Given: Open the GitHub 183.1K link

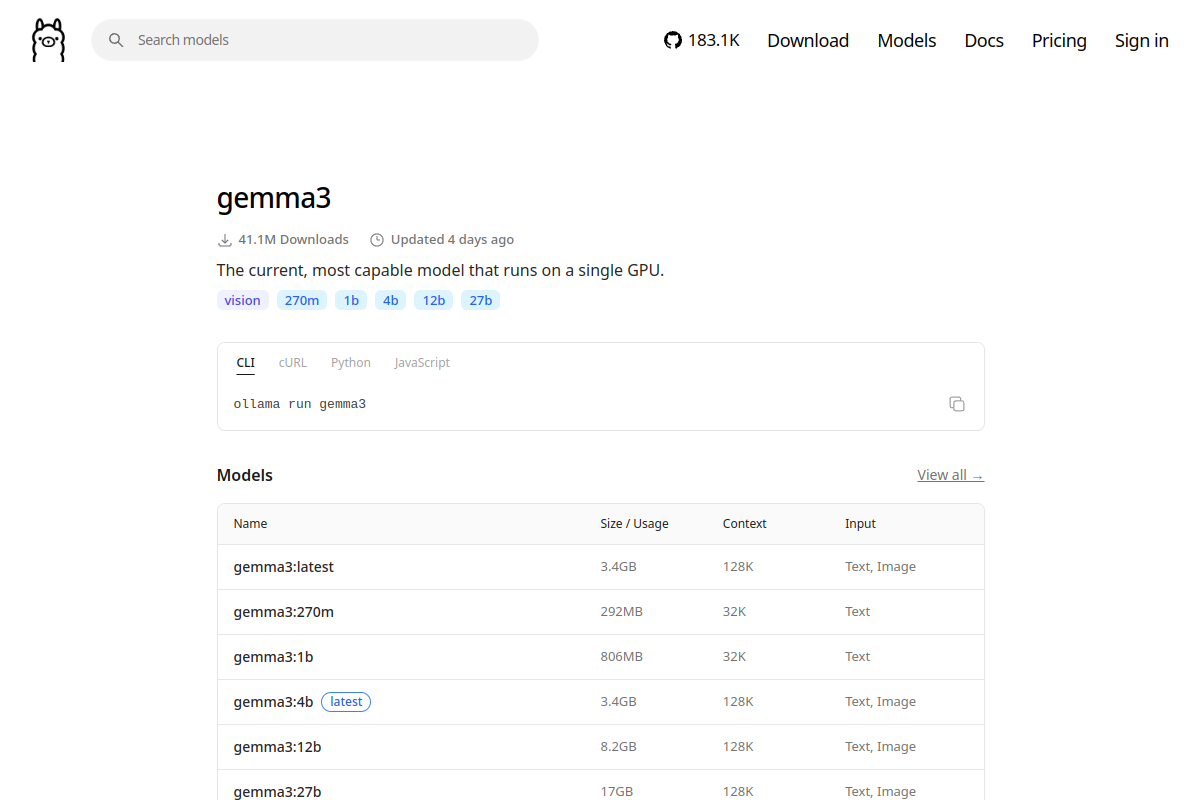Looking at the screenshot, I should click(x=702, y=40).
